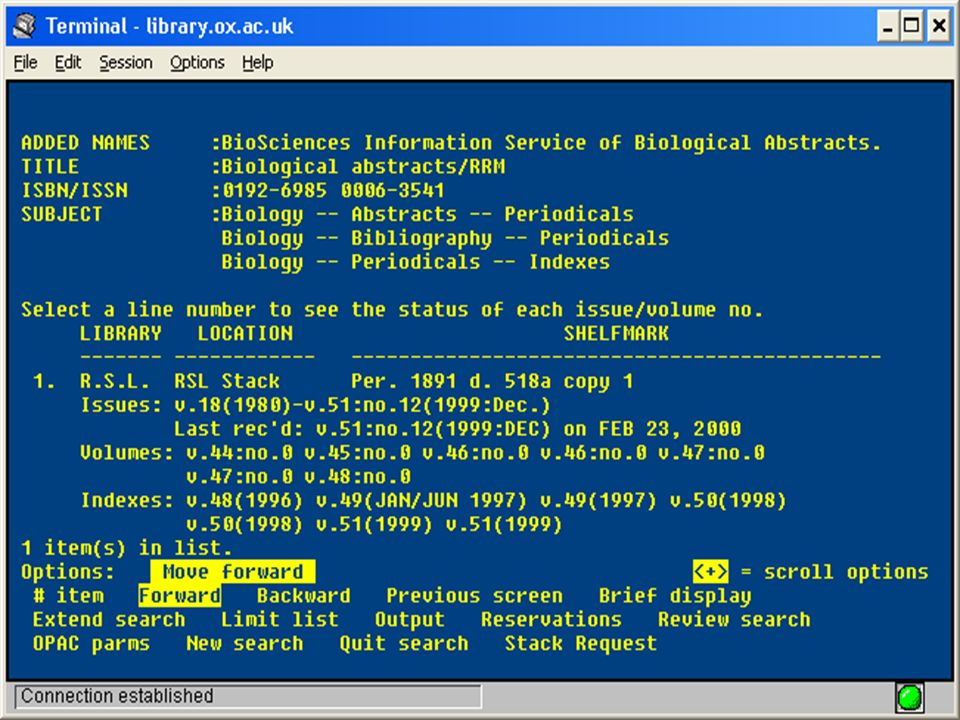Click title 'Biological abstracts/RRM'
This screenshot has height=720, width=960.
click(x=363, y=167)
